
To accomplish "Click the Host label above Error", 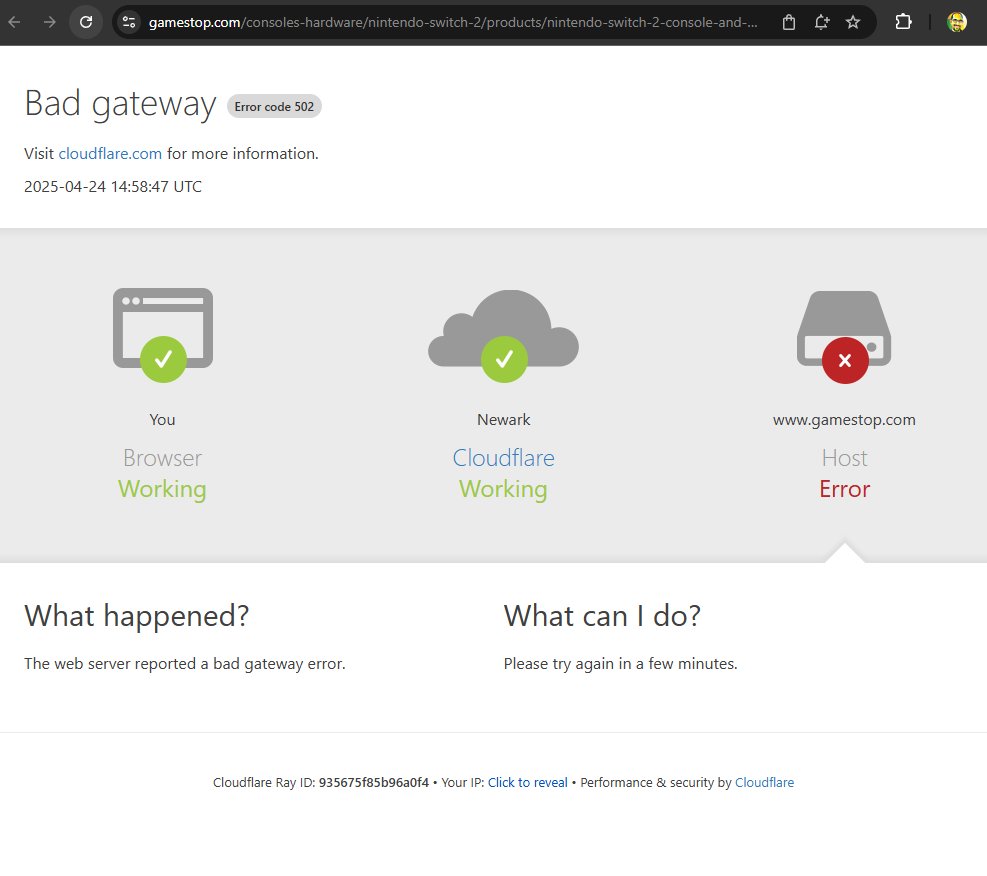I will point(844,458).
